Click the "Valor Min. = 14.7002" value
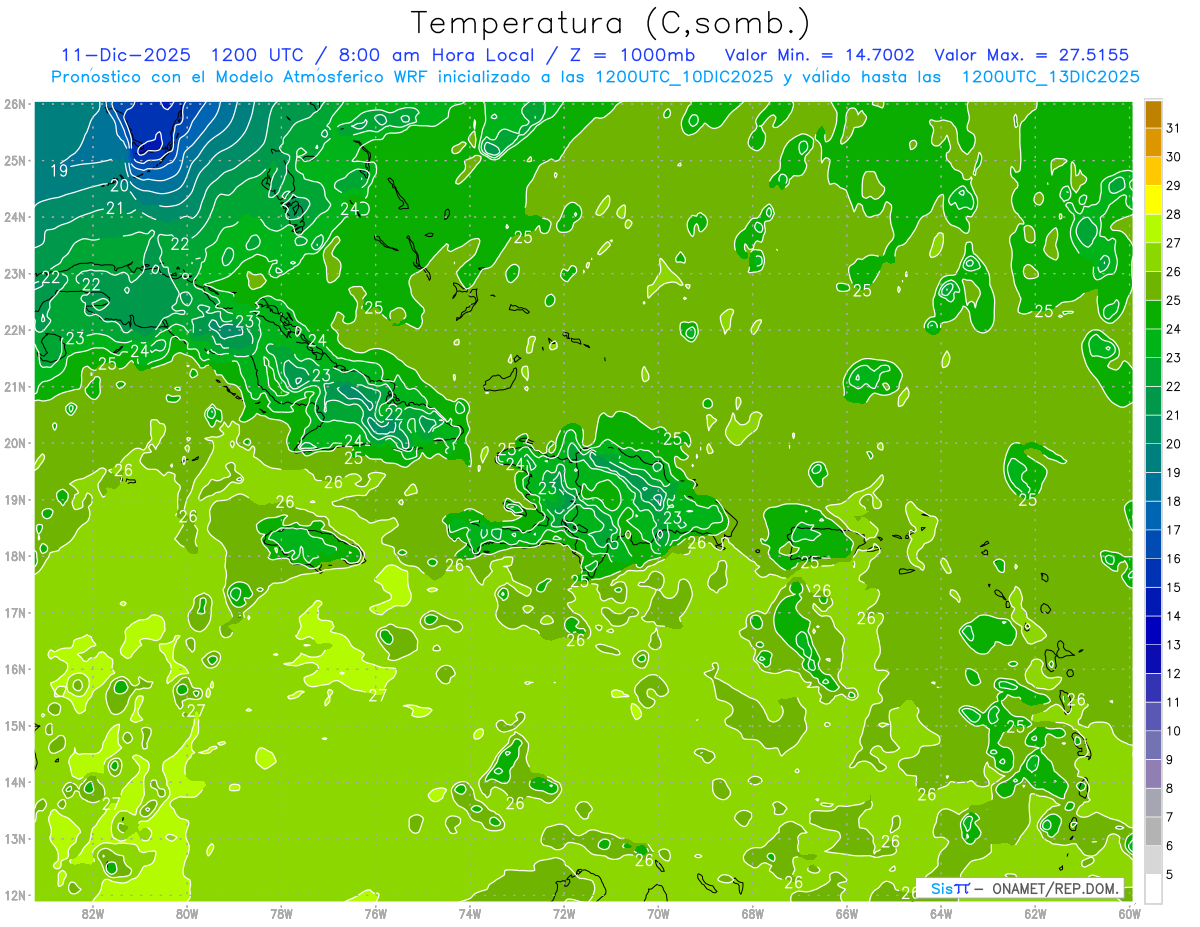 (820, 55)
